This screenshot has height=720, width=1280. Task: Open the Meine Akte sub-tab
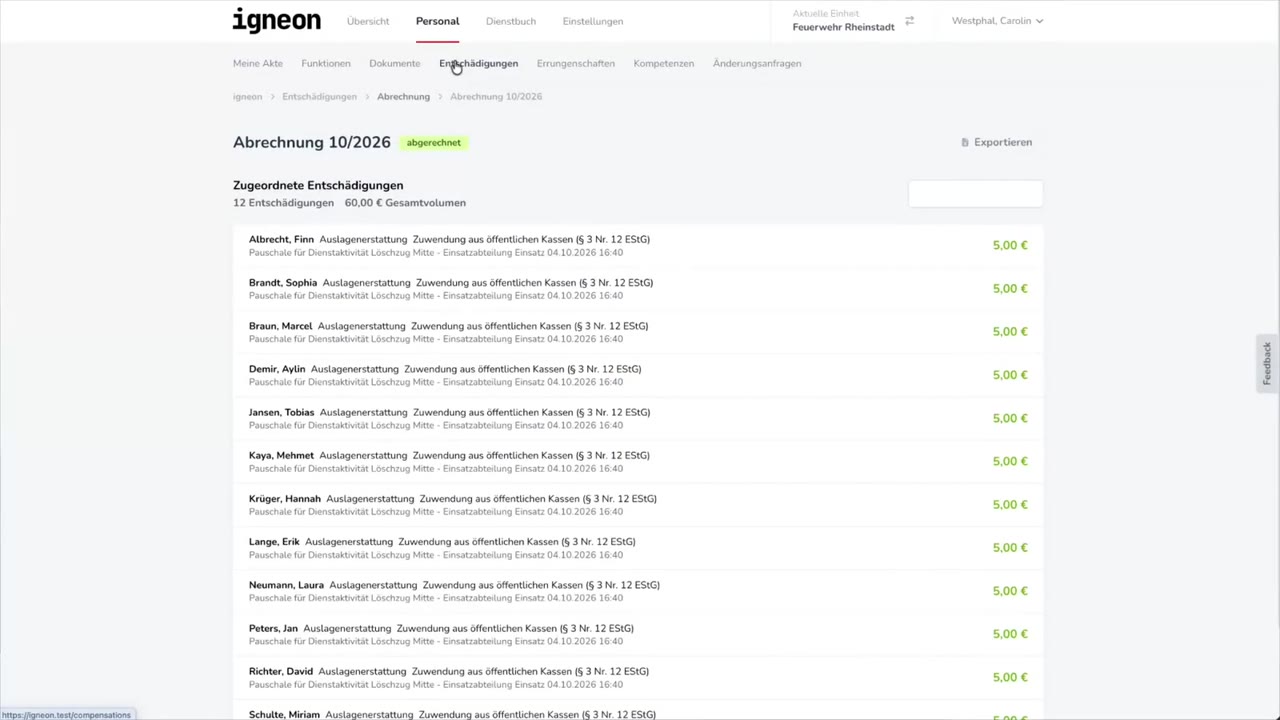pos(258,63)
